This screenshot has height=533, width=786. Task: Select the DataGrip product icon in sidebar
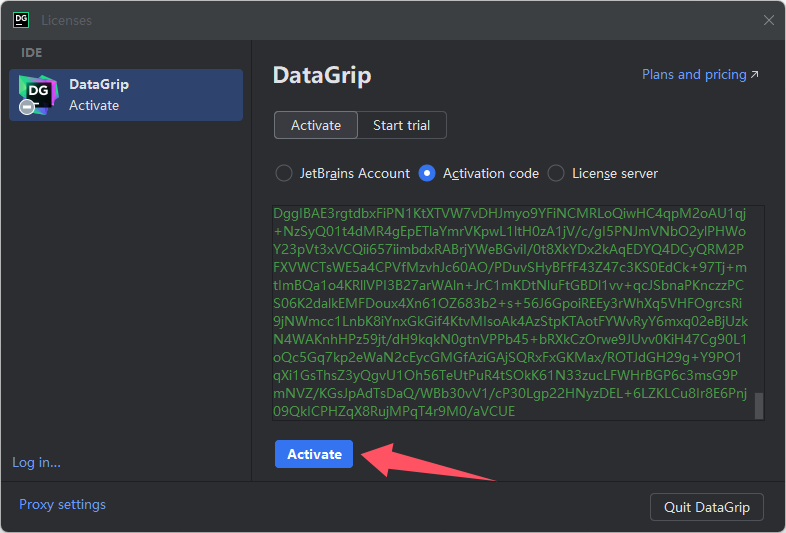[38, 95]
